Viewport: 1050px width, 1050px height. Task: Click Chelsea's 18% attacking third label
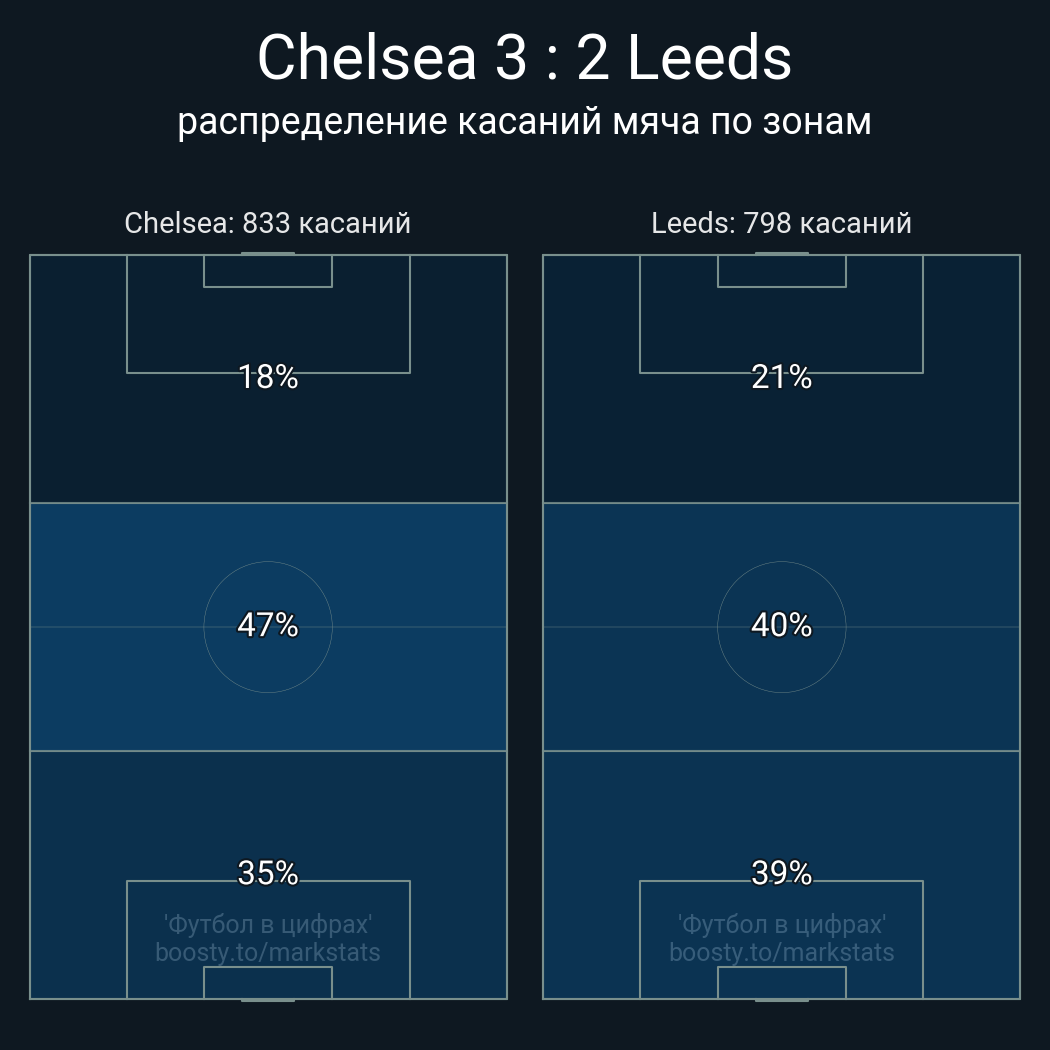click(x=268, y=377)
